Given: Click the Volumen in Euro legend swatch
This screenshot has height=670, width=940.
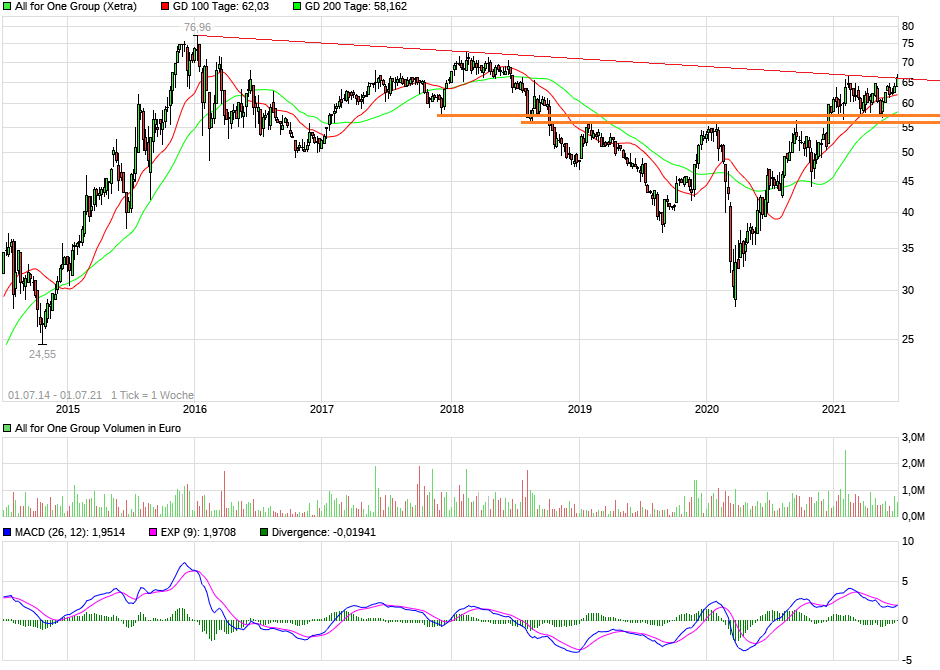Looking at the screenshot, I should coord(7,428).
